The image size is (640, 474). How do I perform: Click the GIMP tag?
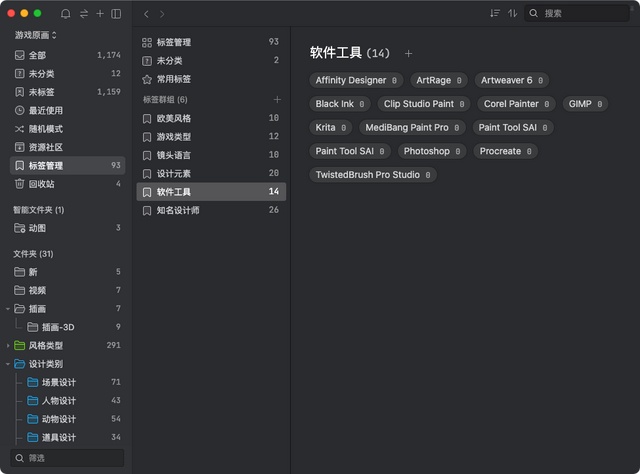coord(585,104)
